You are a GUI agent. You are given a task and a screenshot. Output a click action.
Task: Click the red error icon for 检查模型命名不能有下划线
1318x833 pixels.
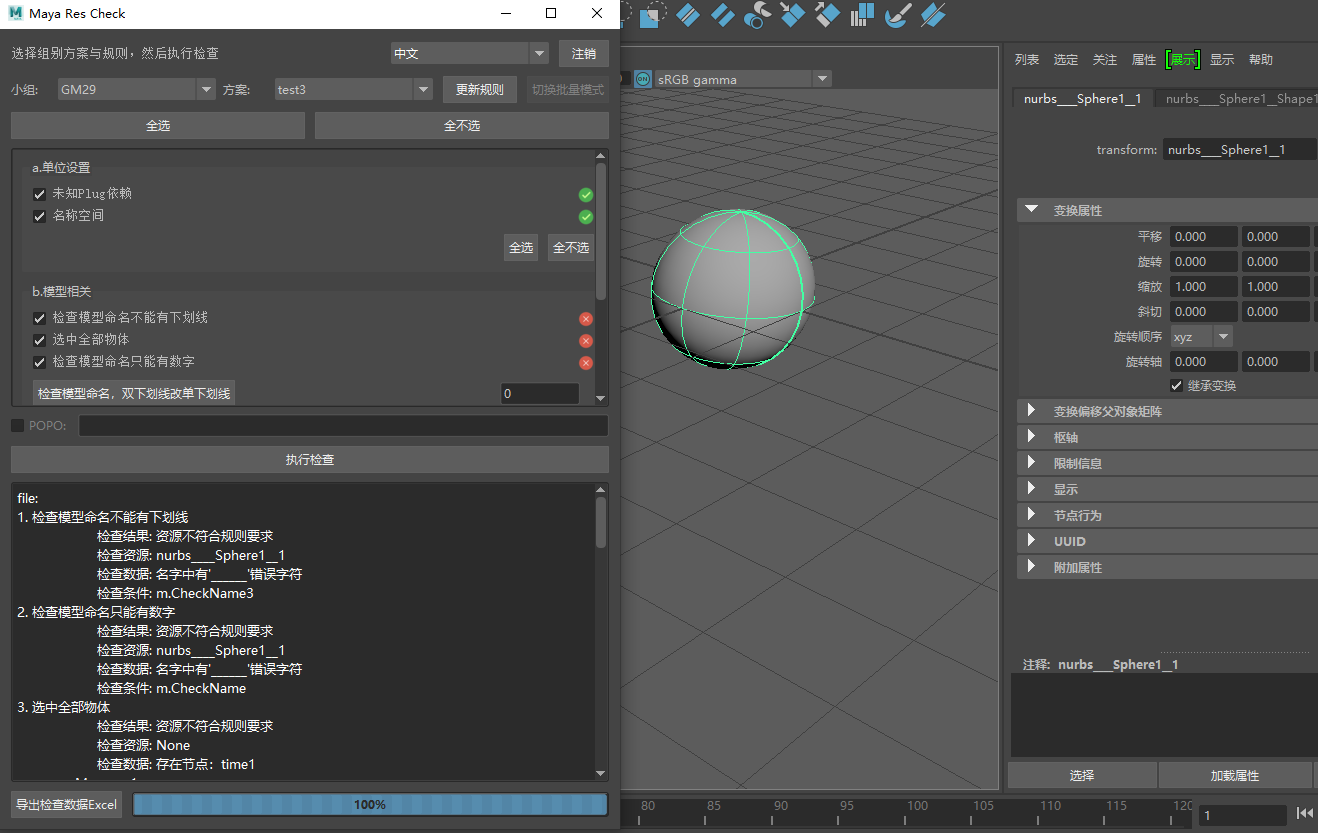[x=586, y=319]
